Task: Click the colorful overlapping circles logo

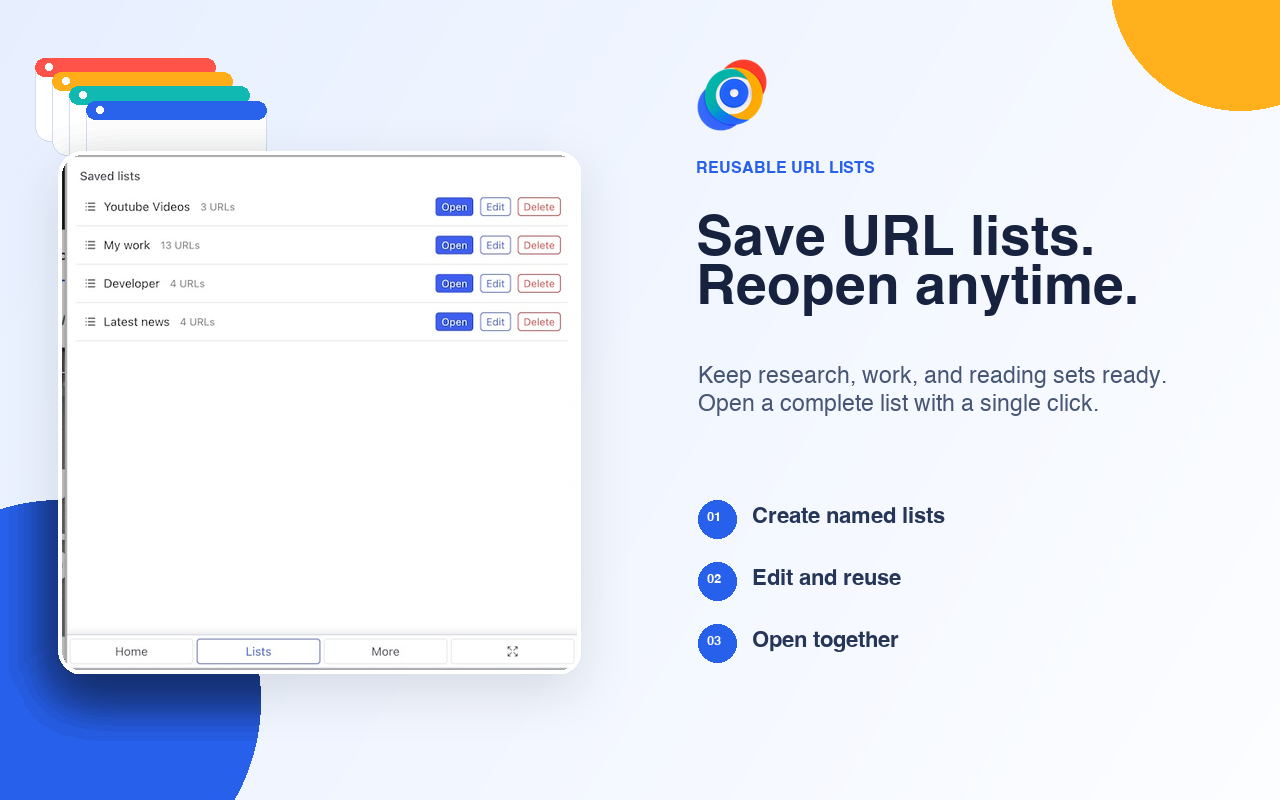Action: point(732,95)
